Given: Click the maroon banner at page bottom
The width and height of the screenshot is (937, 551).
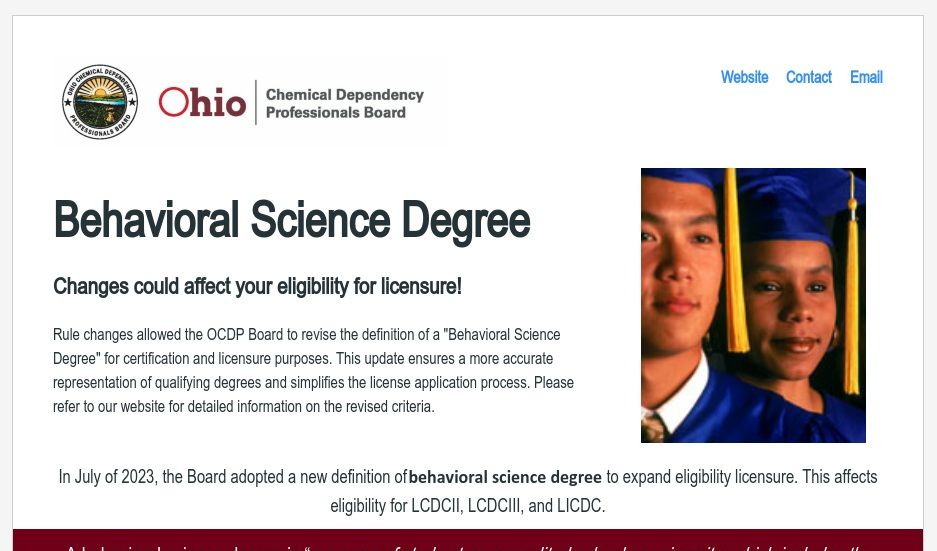Looking at the screenshot, I should click(467, 540).
